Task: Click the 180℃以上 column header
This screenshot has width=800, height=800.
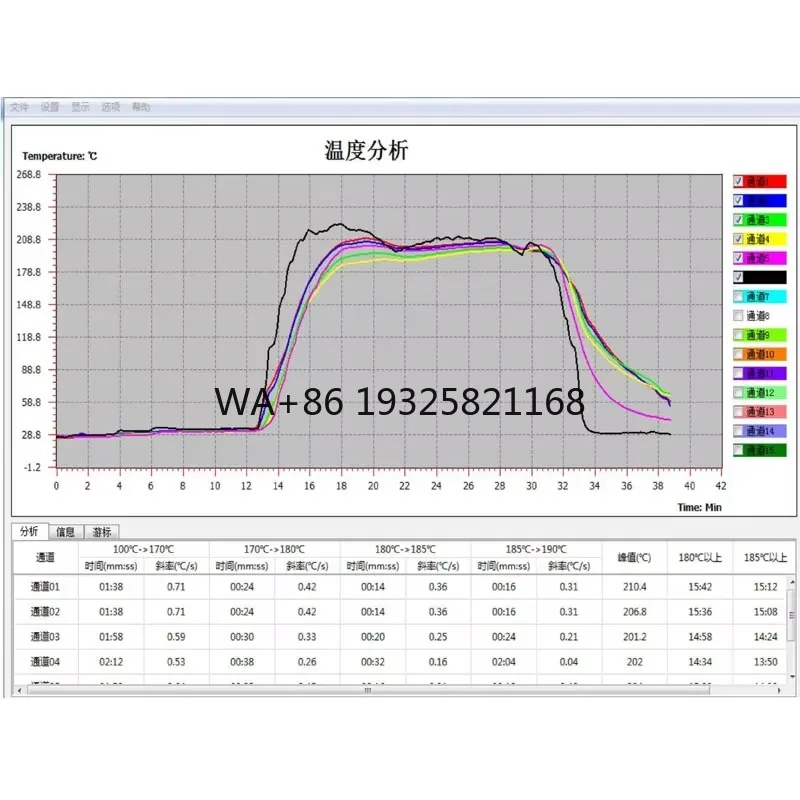Action: tap(700, 558)
